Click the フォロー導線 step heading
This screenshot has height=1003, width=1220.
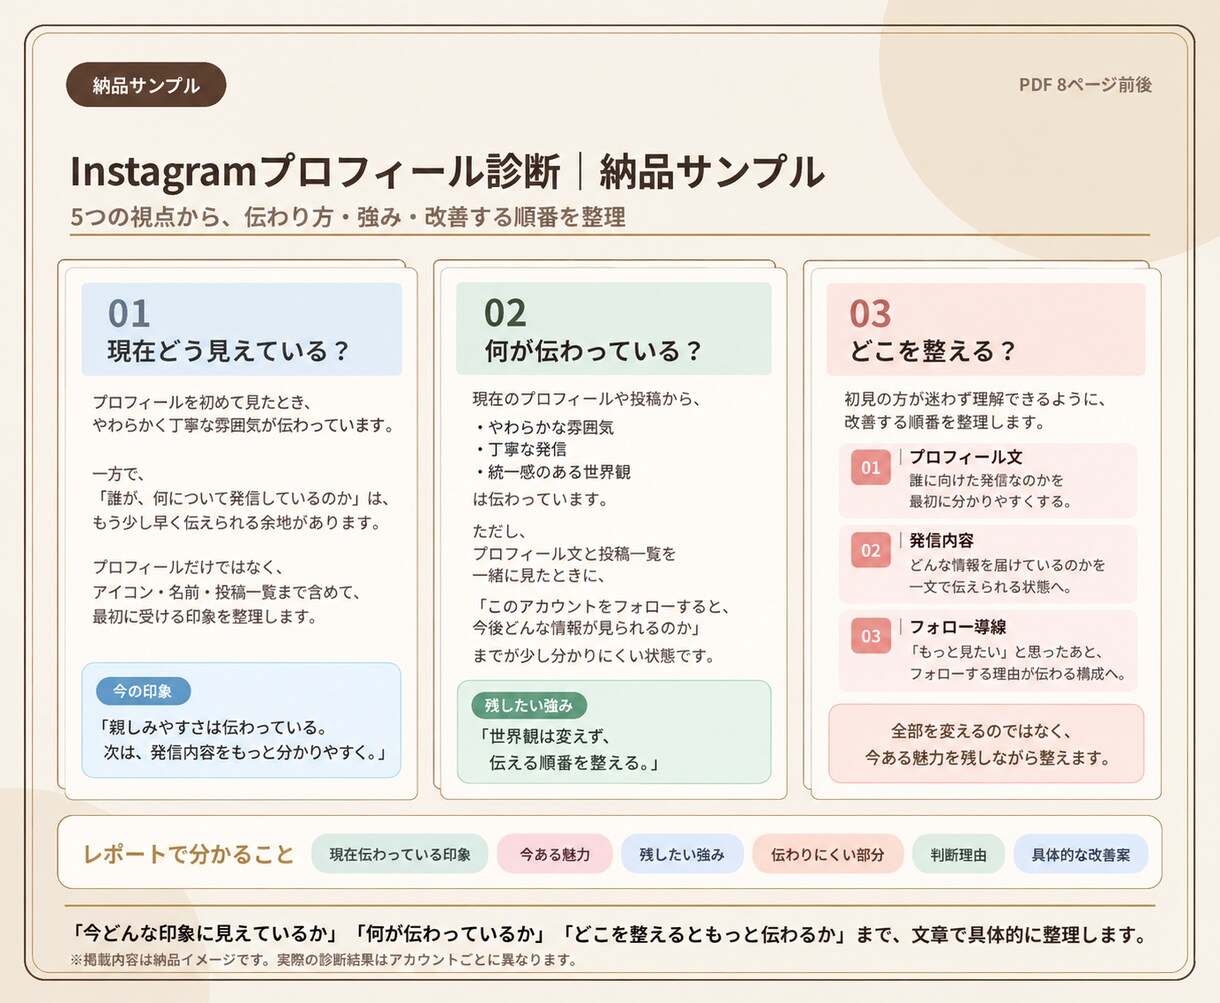pos(957,627)
